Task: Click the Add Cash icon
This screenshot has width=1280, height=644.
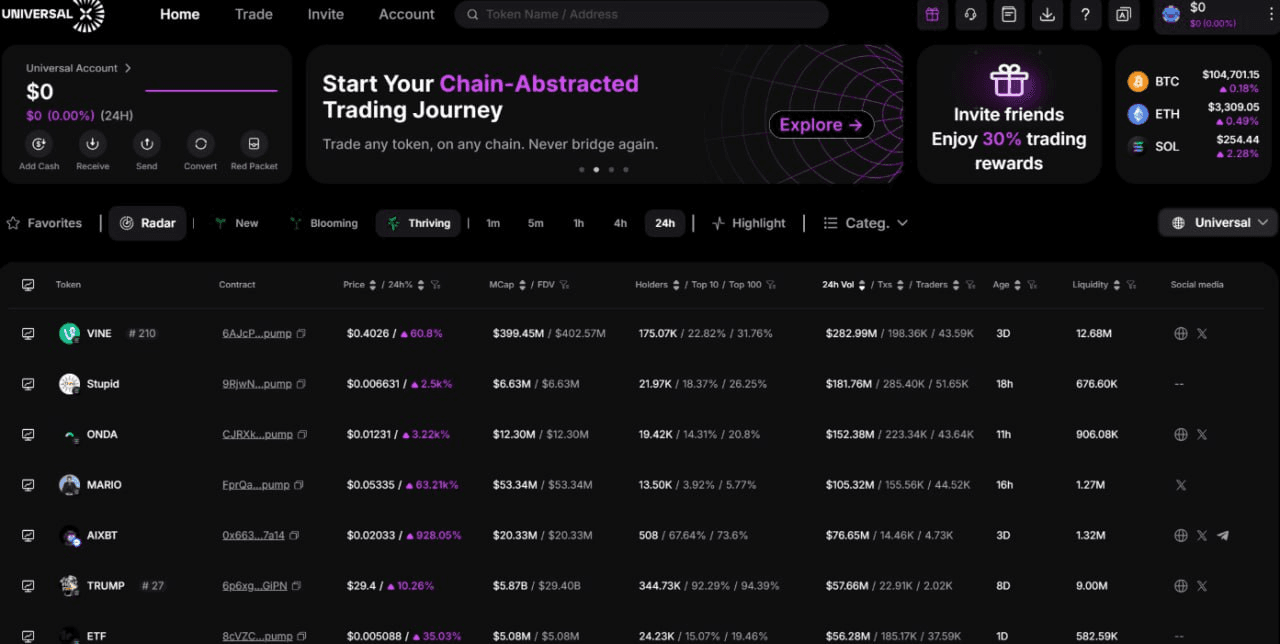Action: coord(39,144)
